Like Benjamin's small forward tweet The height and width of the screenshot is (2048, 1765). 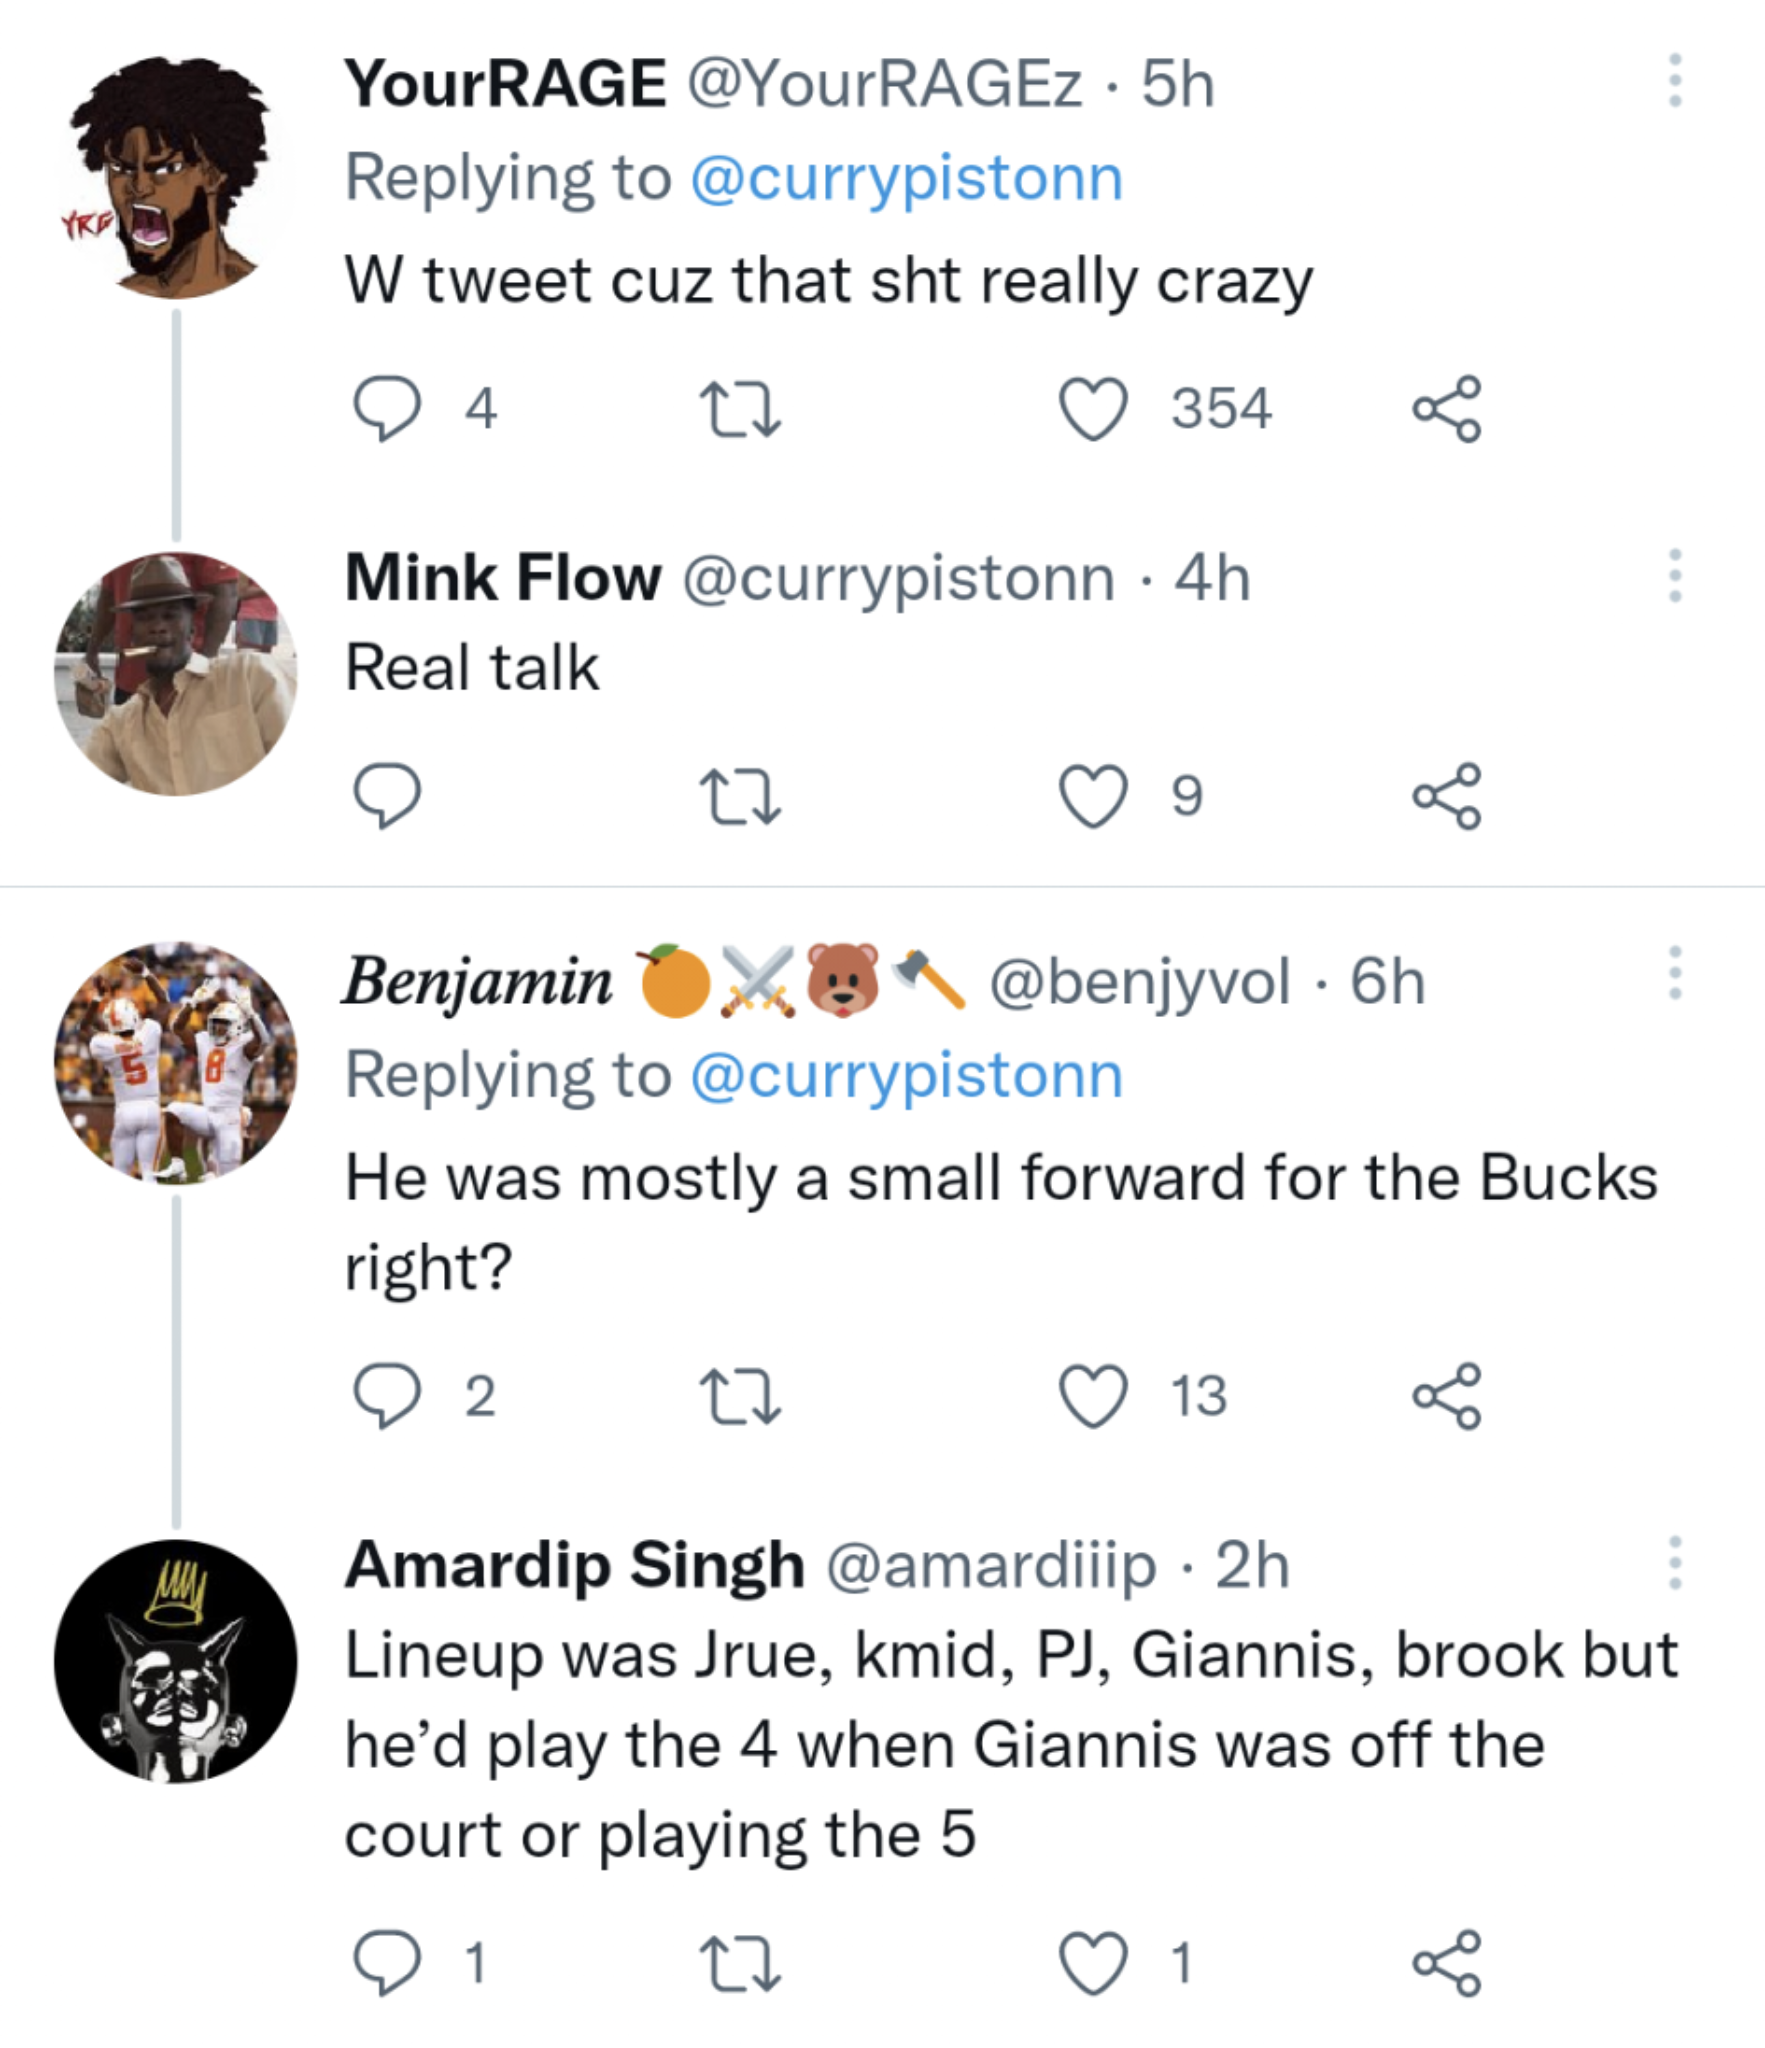(x=1093, y=1396)
